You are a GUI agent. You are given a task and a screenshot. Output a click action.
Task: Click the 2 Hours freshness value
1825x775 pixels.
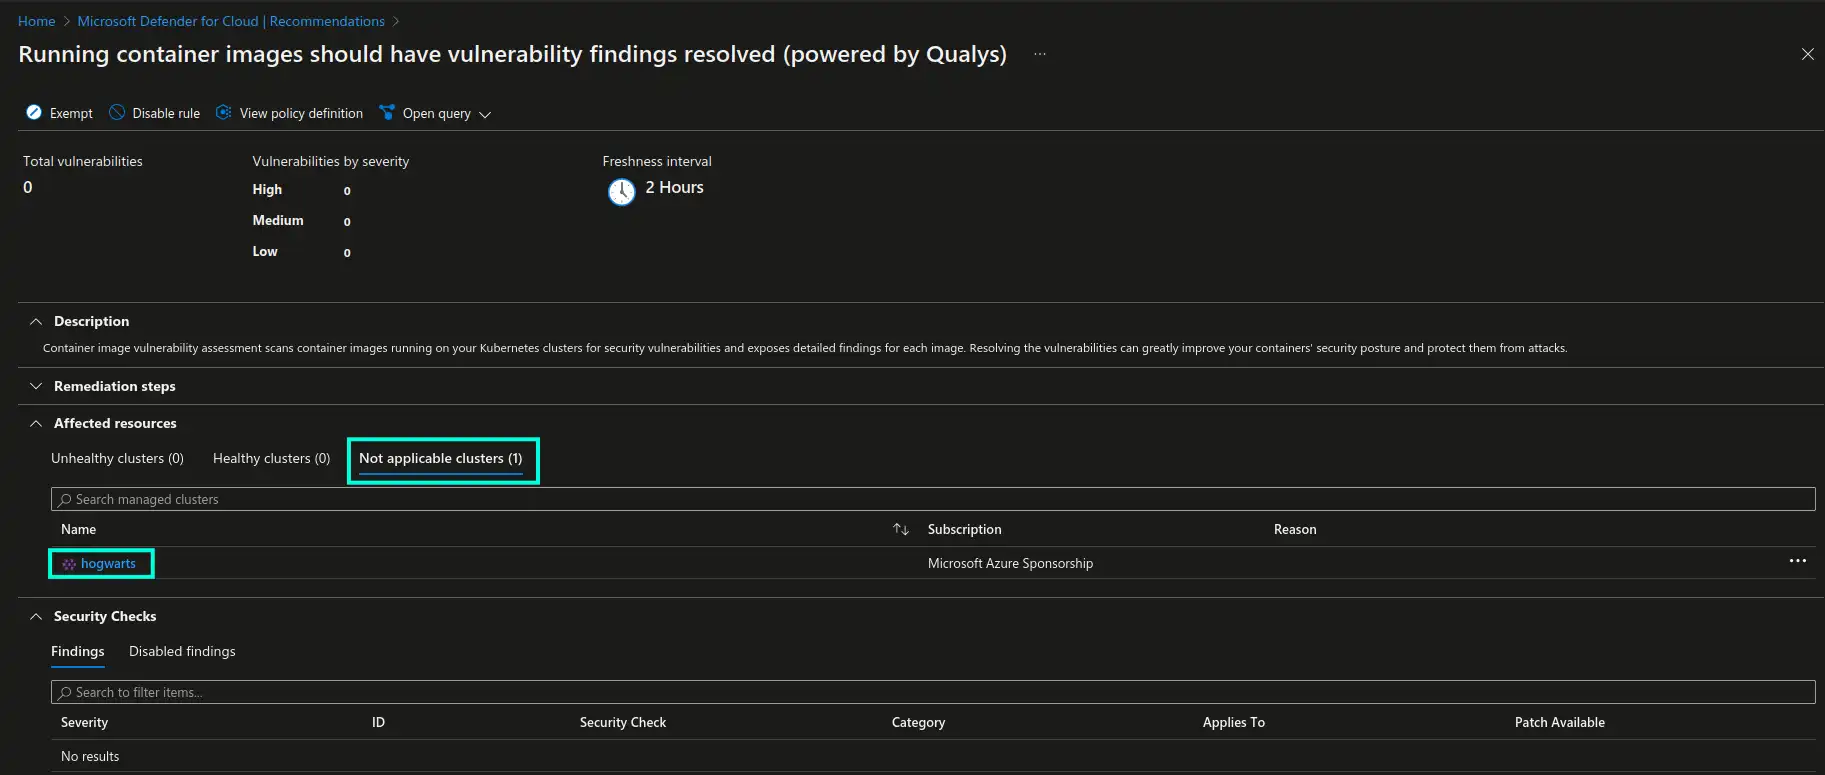coord(674,187)
